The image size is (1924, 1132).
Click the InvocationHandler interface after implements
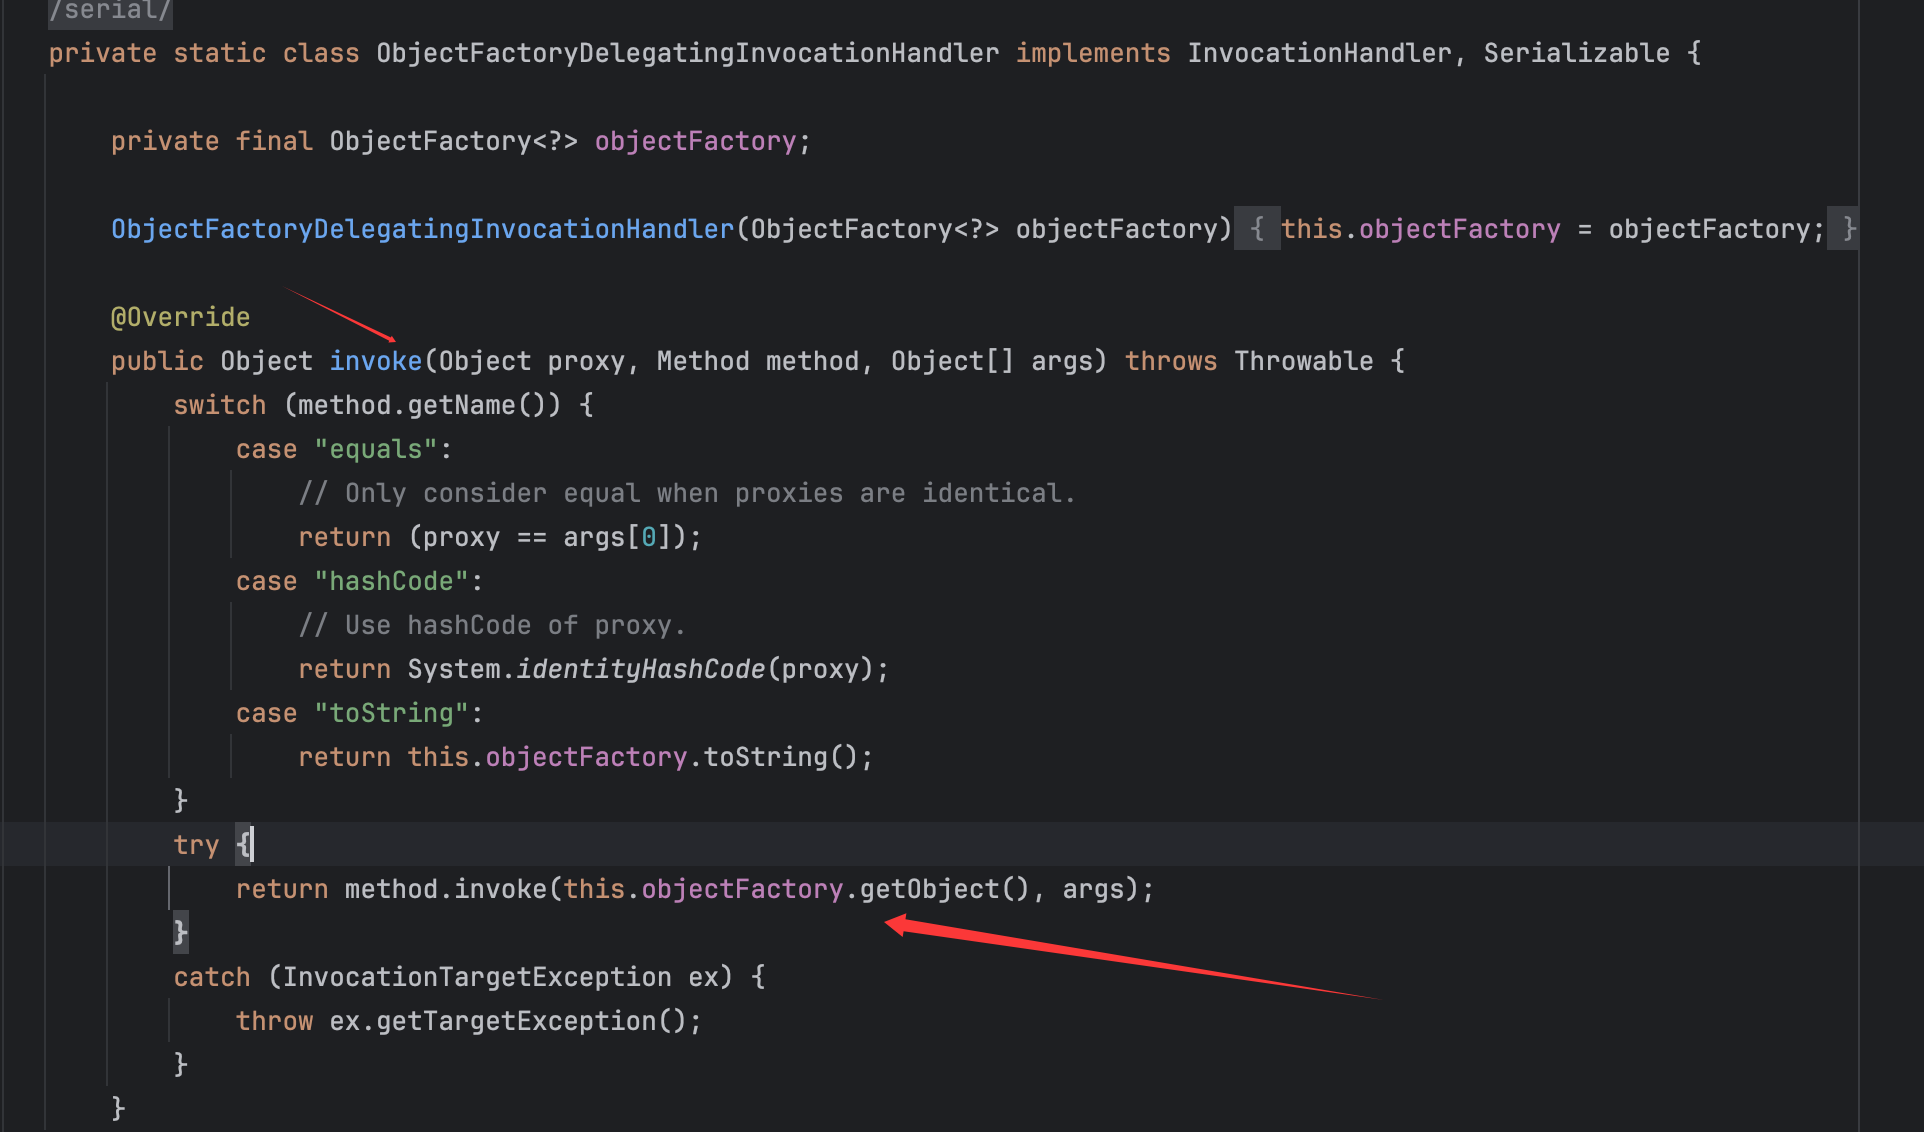point(1319,53)
